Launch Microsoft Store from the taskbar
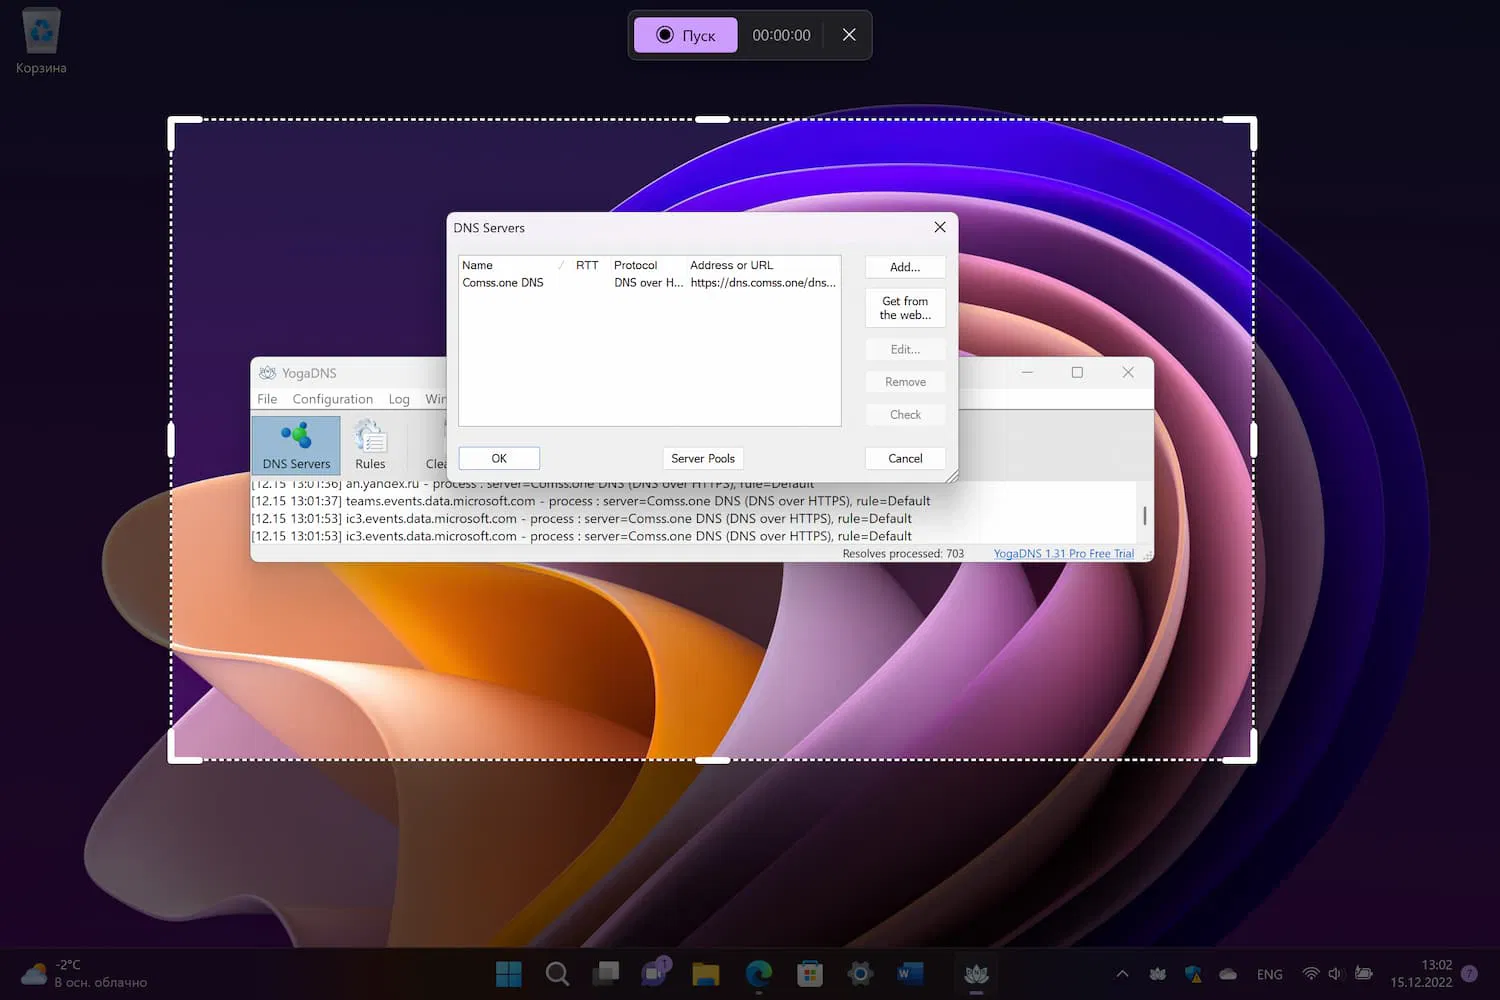This screenshot has height=1000, width=1500. [809, 973]
